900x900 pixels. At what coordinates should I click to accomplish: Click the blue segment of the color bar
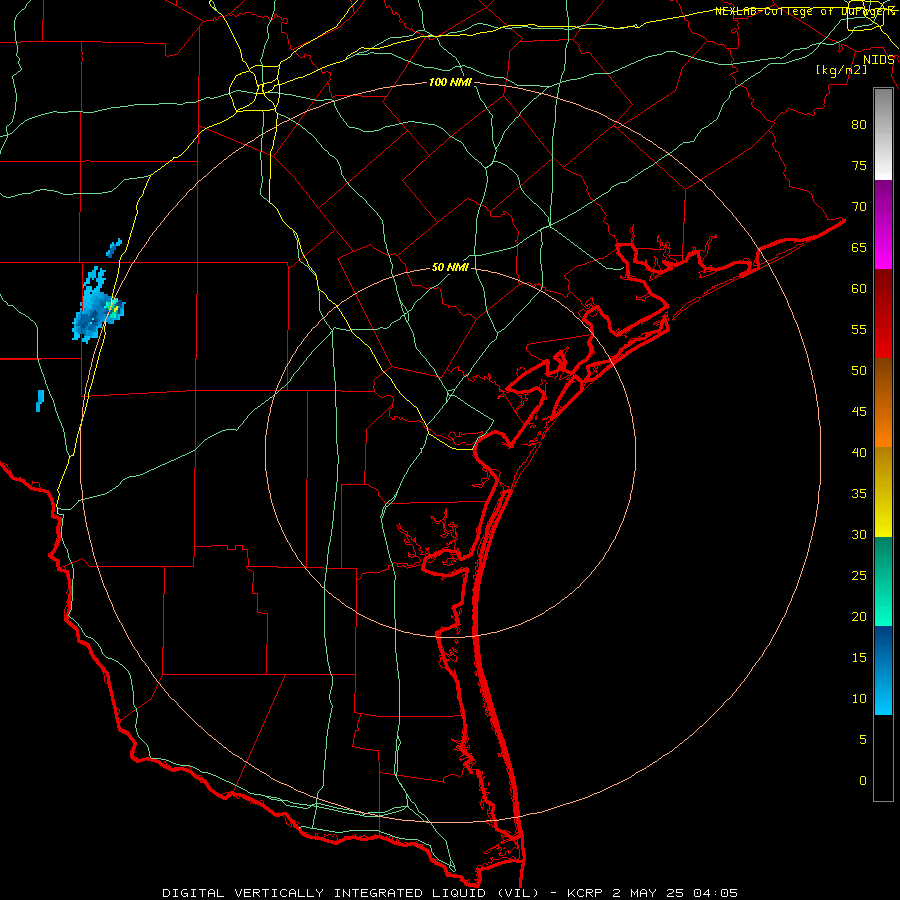pos(883,670)
